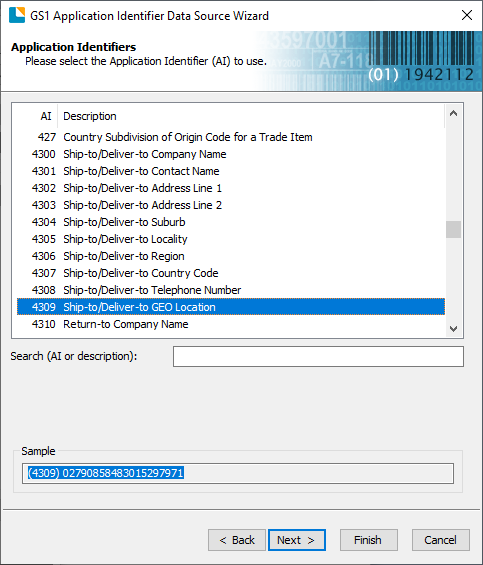483x565 pixels.
Task: Click the scrollbar thumb in the AI list
Action: [453, 229]
